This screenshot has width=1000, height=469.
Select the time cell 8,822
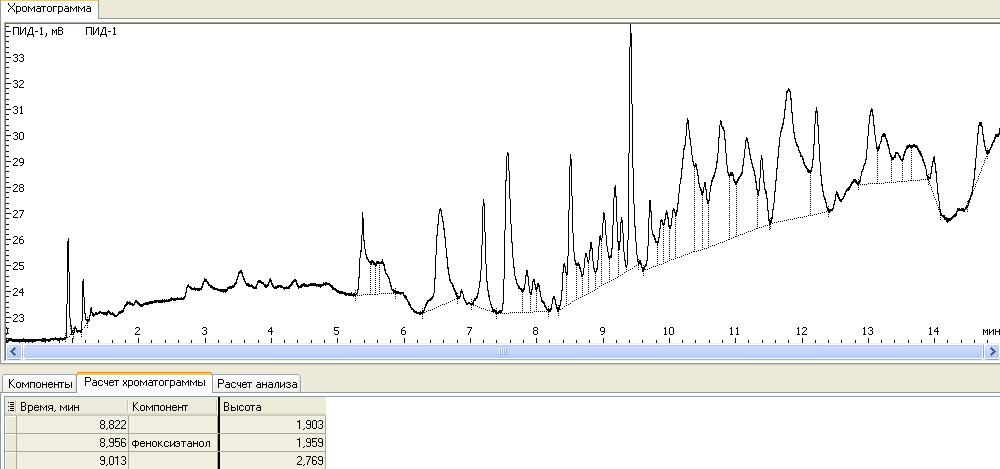[70, 425]
